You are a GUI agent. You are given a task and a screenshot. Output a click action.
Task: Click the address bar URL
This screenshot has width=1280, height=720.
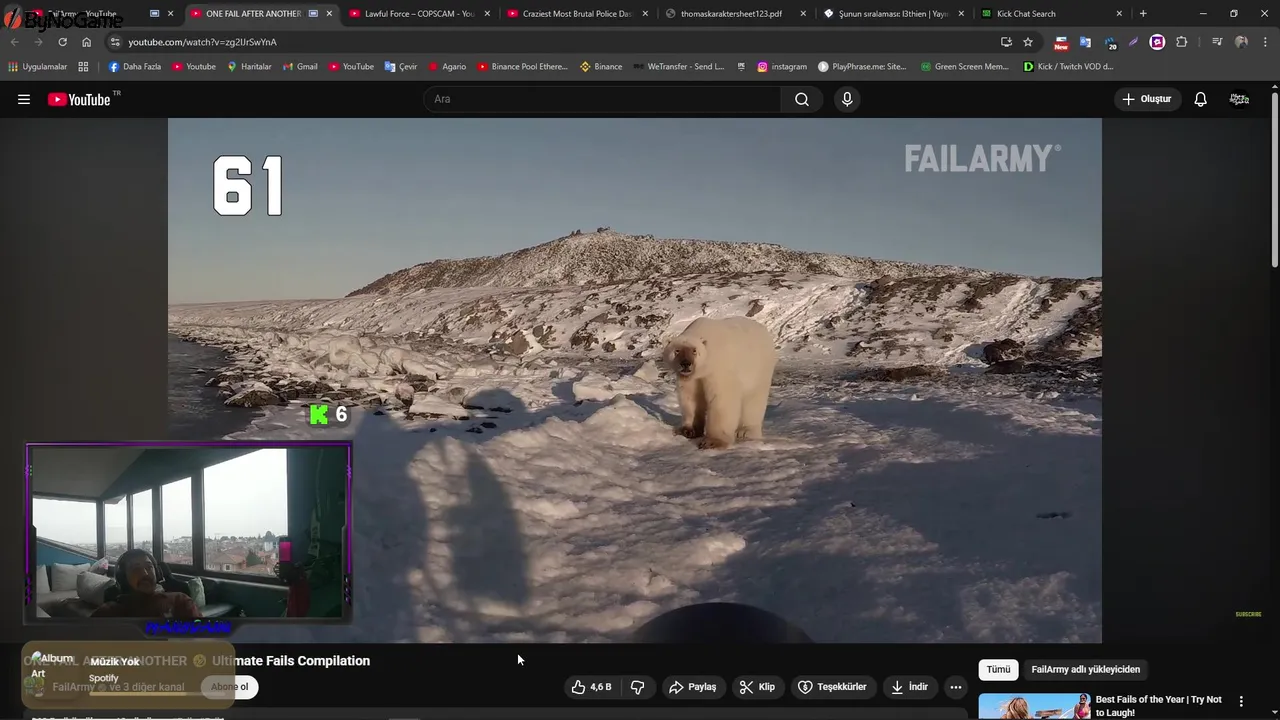click(x=202, y=42)
